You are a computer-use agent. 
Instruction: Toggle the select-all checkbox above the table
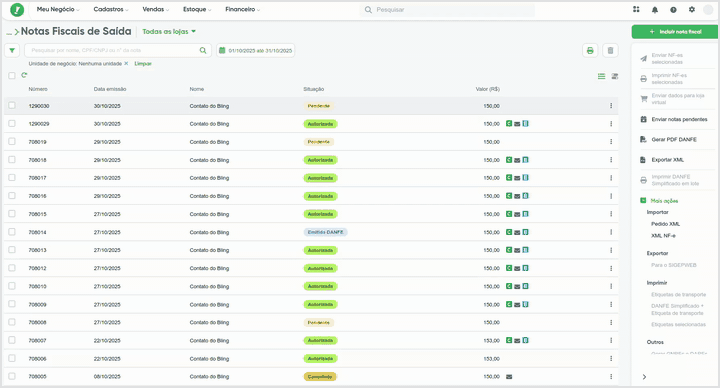tap(12, 75)
